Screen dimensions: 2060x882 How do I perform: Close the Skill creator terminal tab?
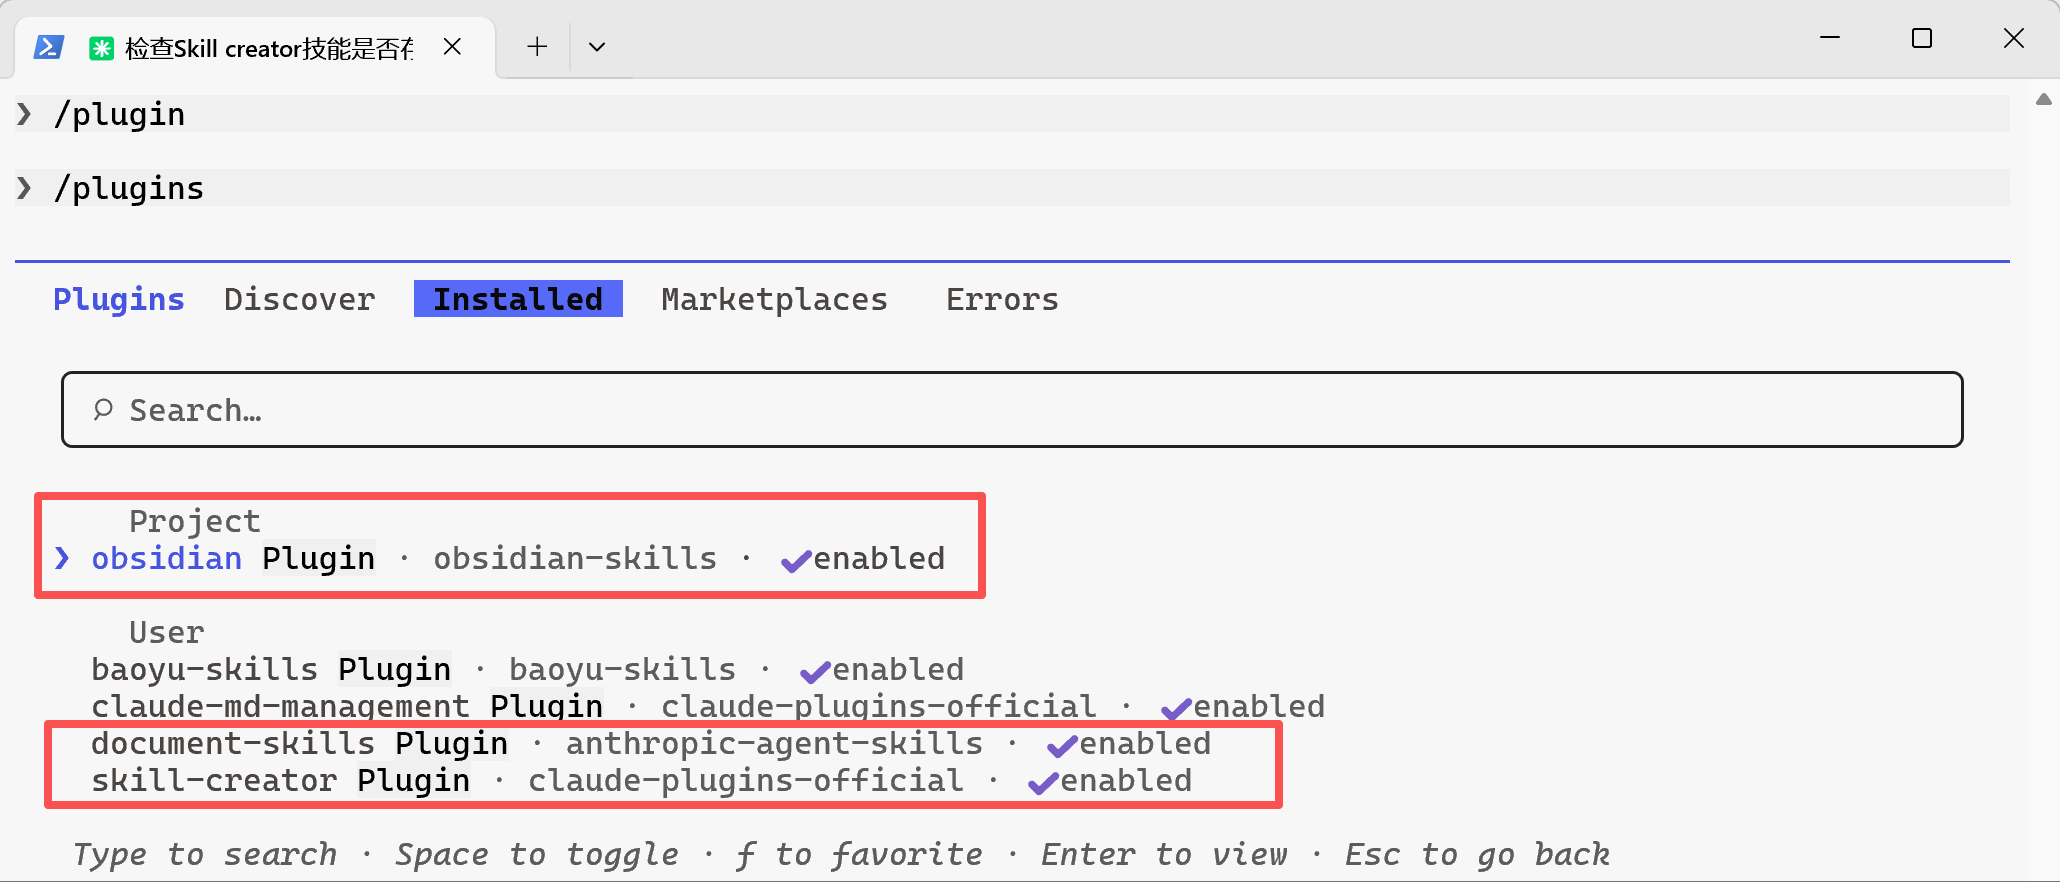pos(452,47)
